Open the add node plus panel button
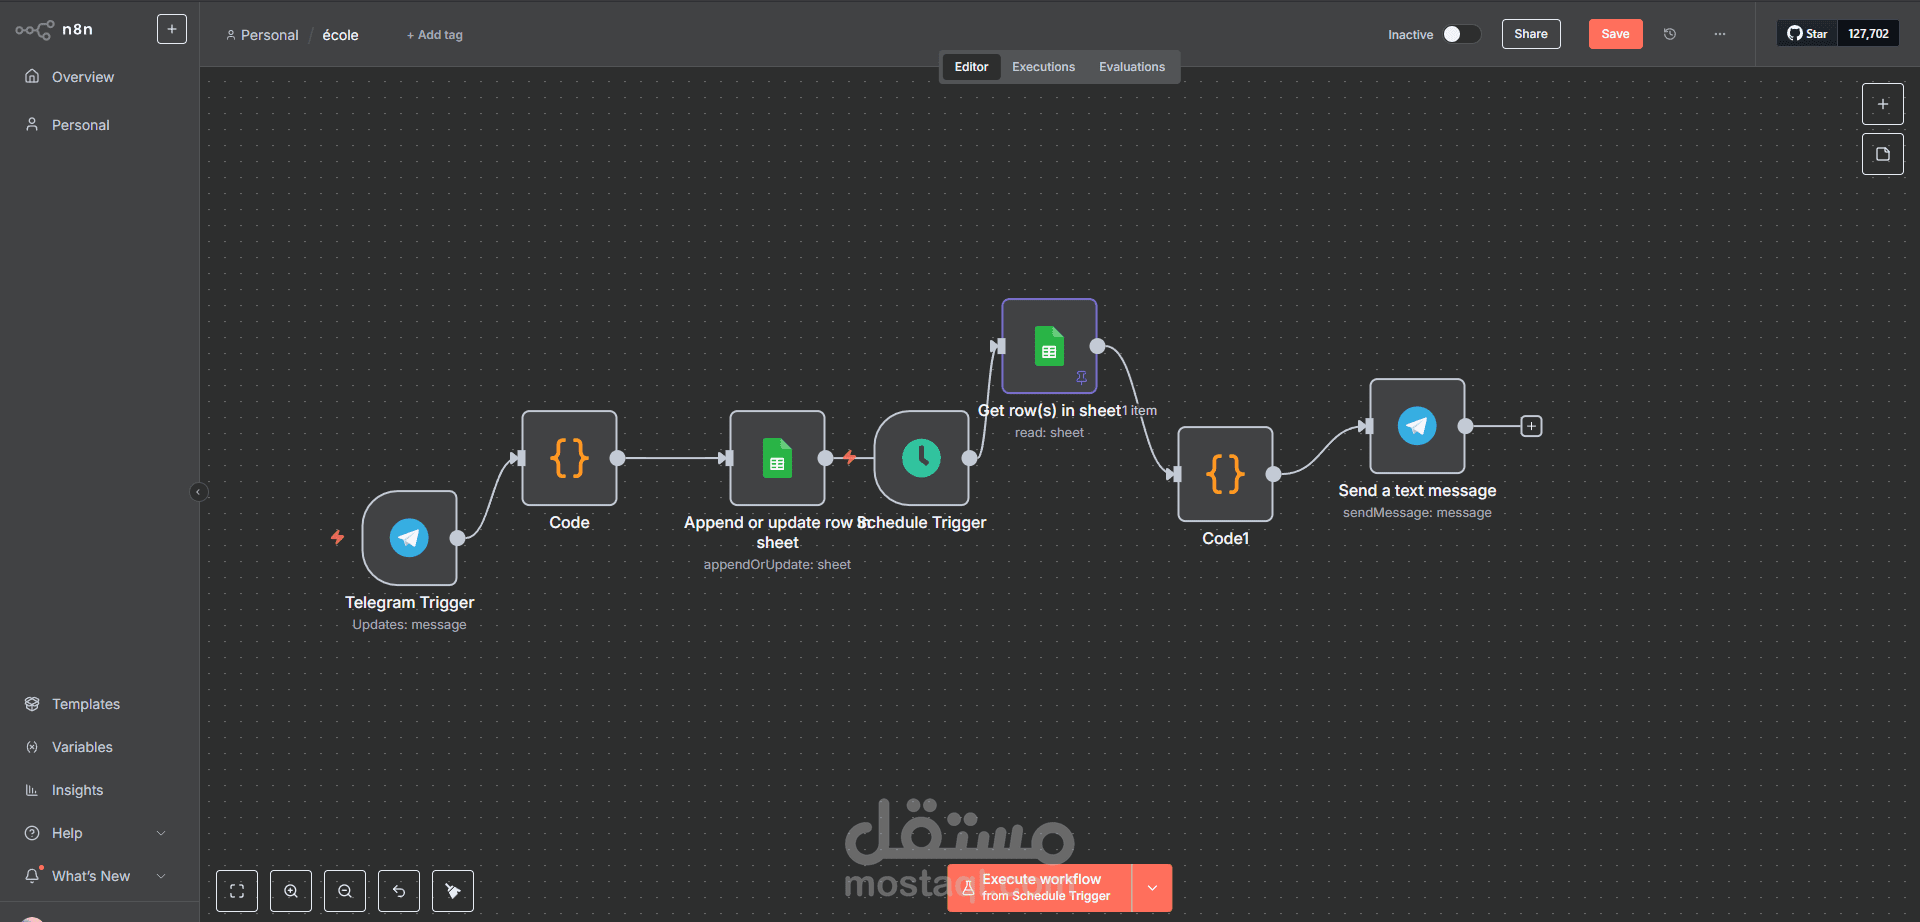 (1882, 104)
